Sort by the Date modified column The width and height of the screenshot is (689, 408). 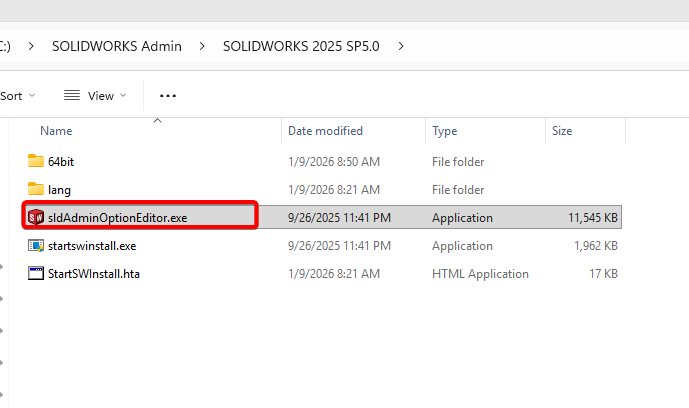tap(325, 131)
